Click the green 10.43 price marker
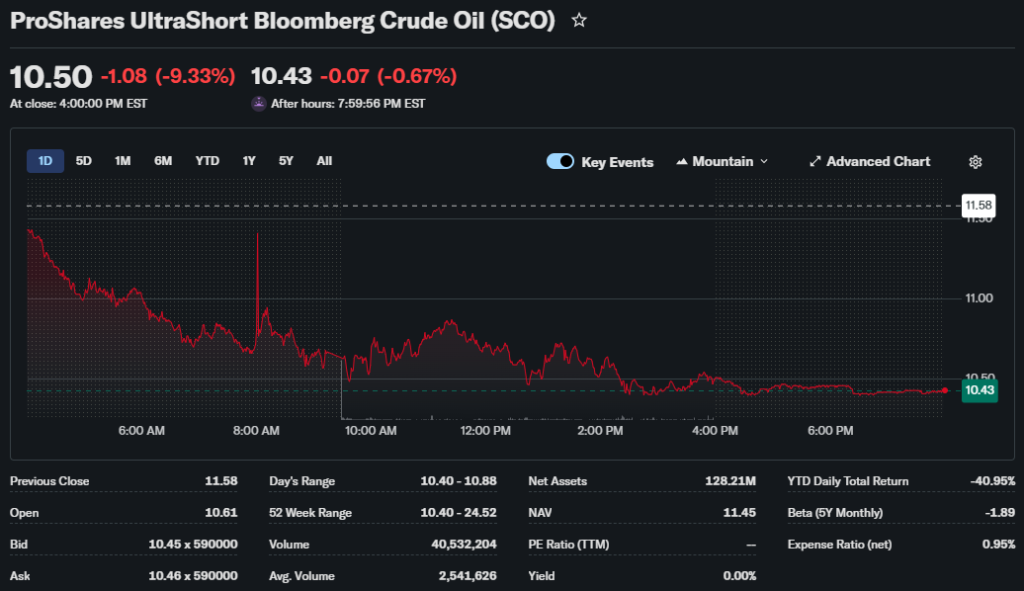Screen dimensions: 1024x591 pyautogui.click(x=978, y=391)
